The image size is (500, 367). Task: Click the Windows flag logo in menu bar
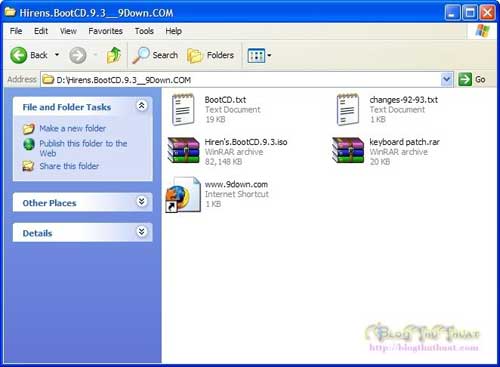pos(482,31)
